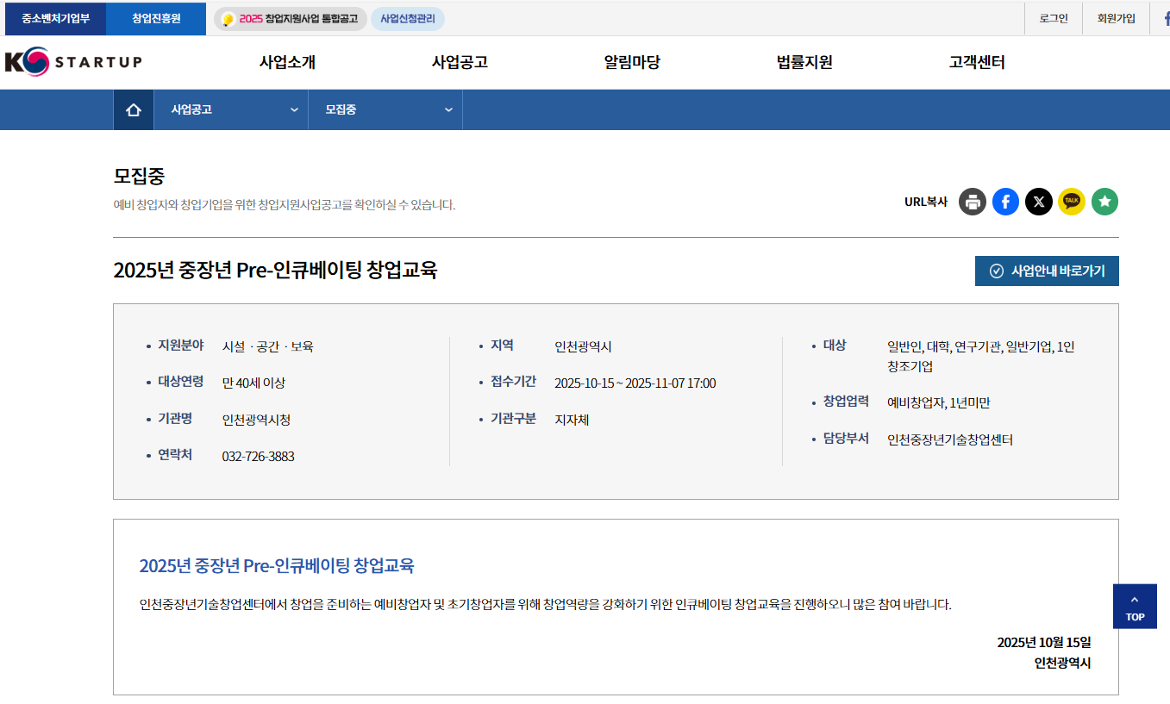Image resolution: width=1170 pixels, height=704 pixels.
Task: Open the 사업공고 breadcrumb dropdown
Action: [x=230, y=109]
